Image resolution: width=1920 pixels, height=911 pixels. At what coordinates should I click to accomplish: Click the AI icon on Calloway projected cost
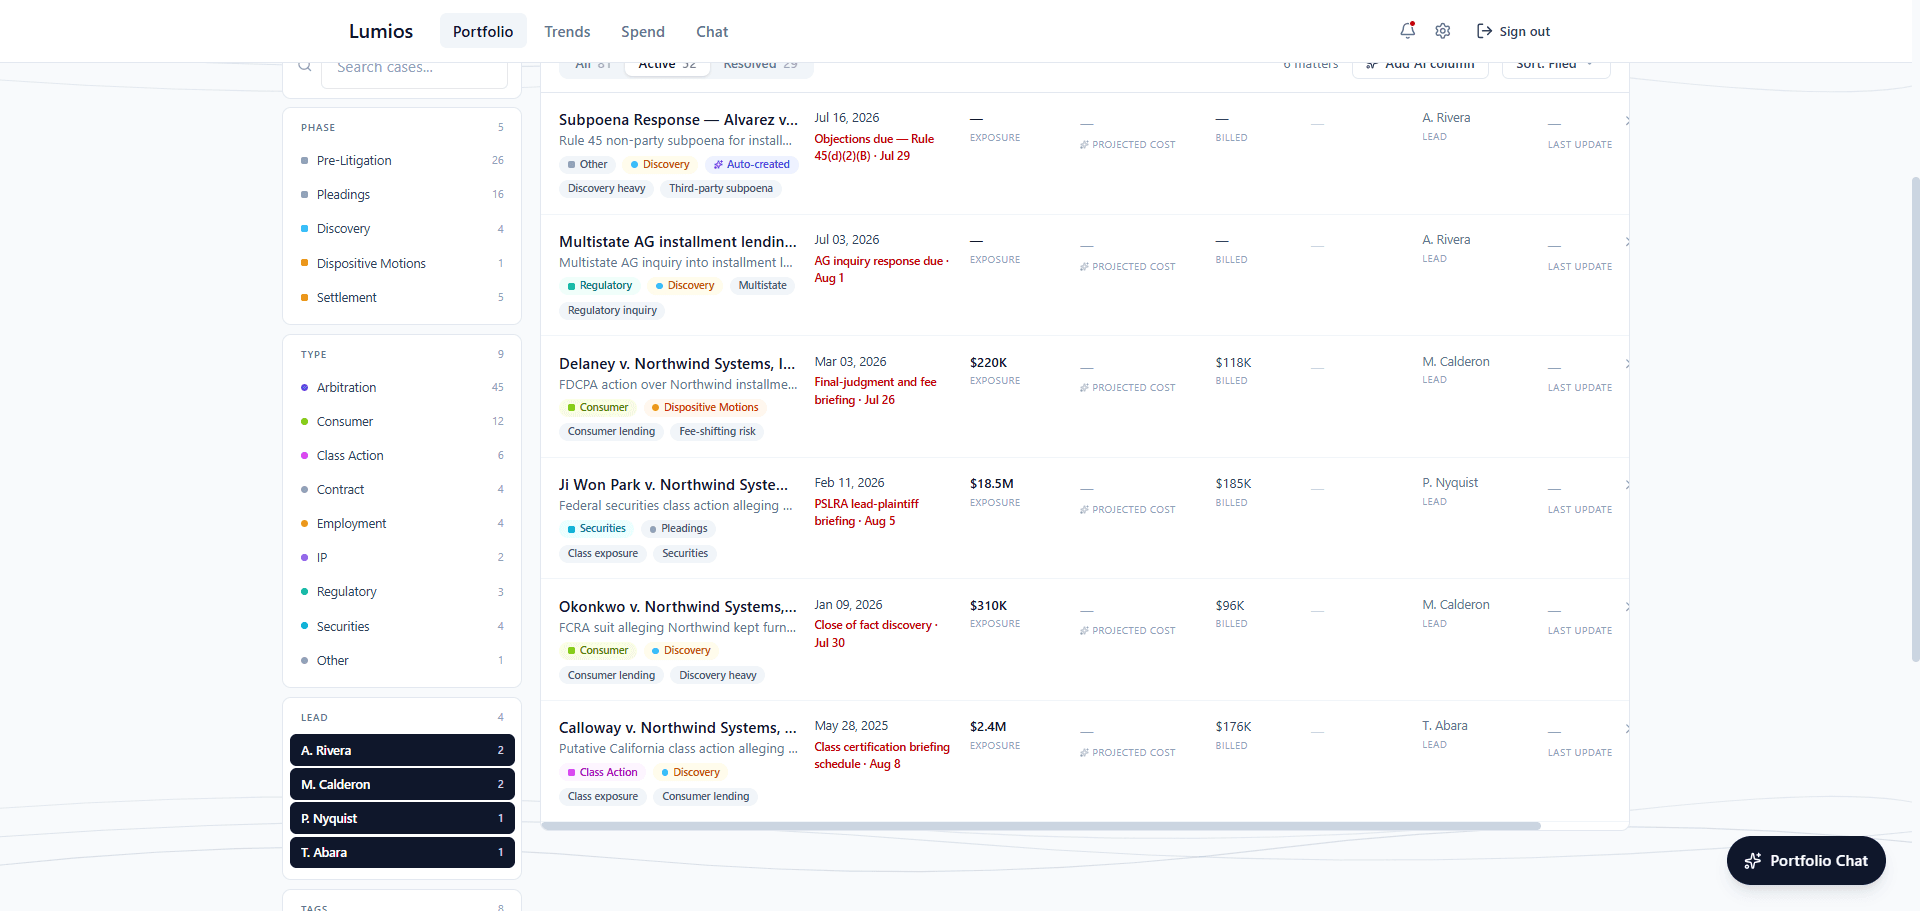click(1084, 753)
